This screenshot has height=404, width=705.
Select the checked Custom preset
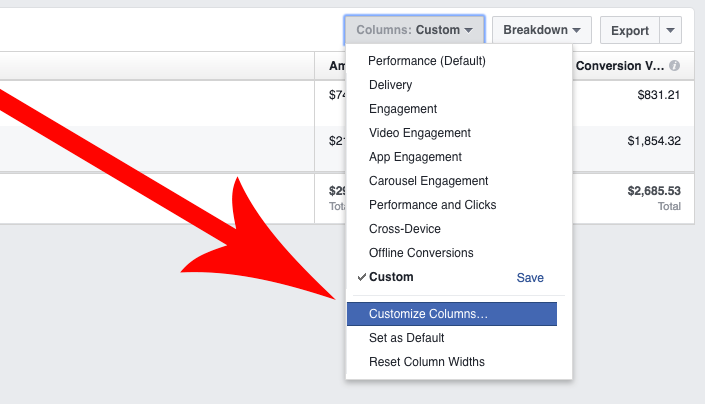(391, 277)
